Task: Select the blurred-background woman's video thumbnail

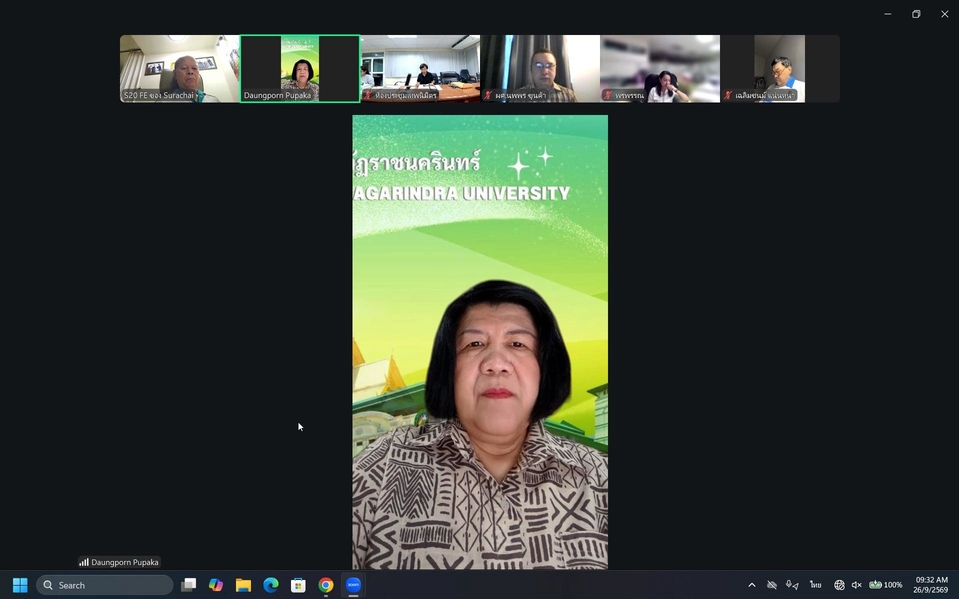Action: coord(660,69)
